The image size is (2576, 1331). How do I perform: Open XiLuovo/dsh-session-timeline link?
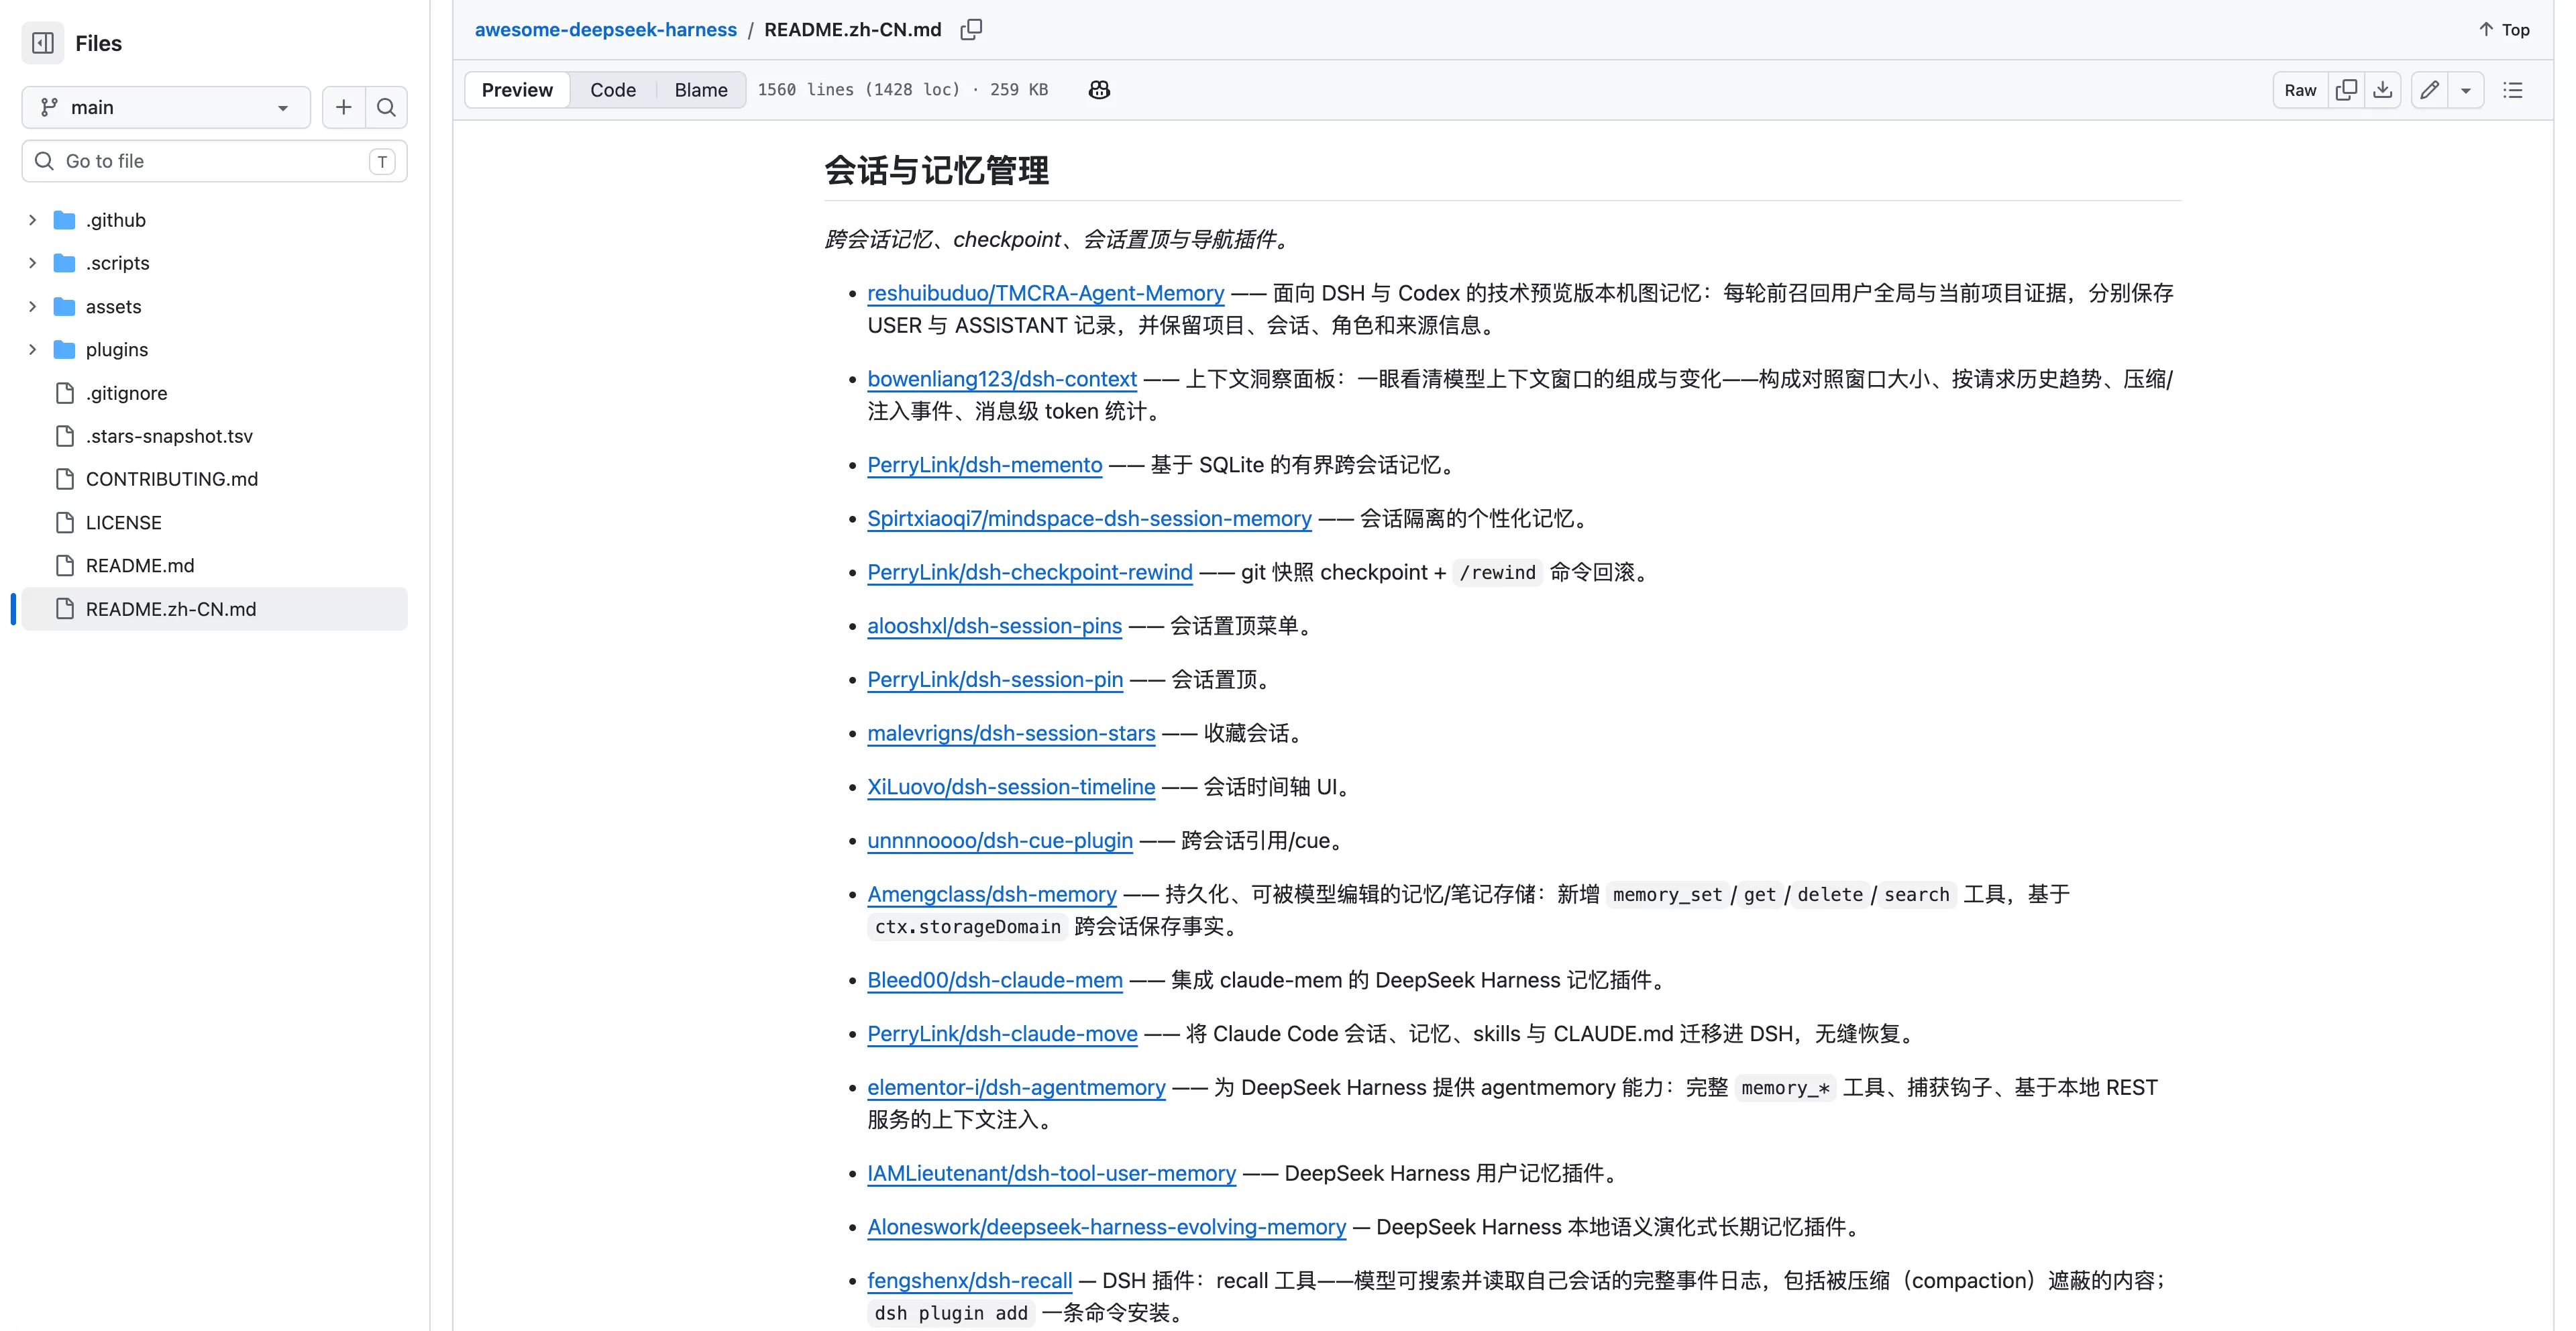1011,787
